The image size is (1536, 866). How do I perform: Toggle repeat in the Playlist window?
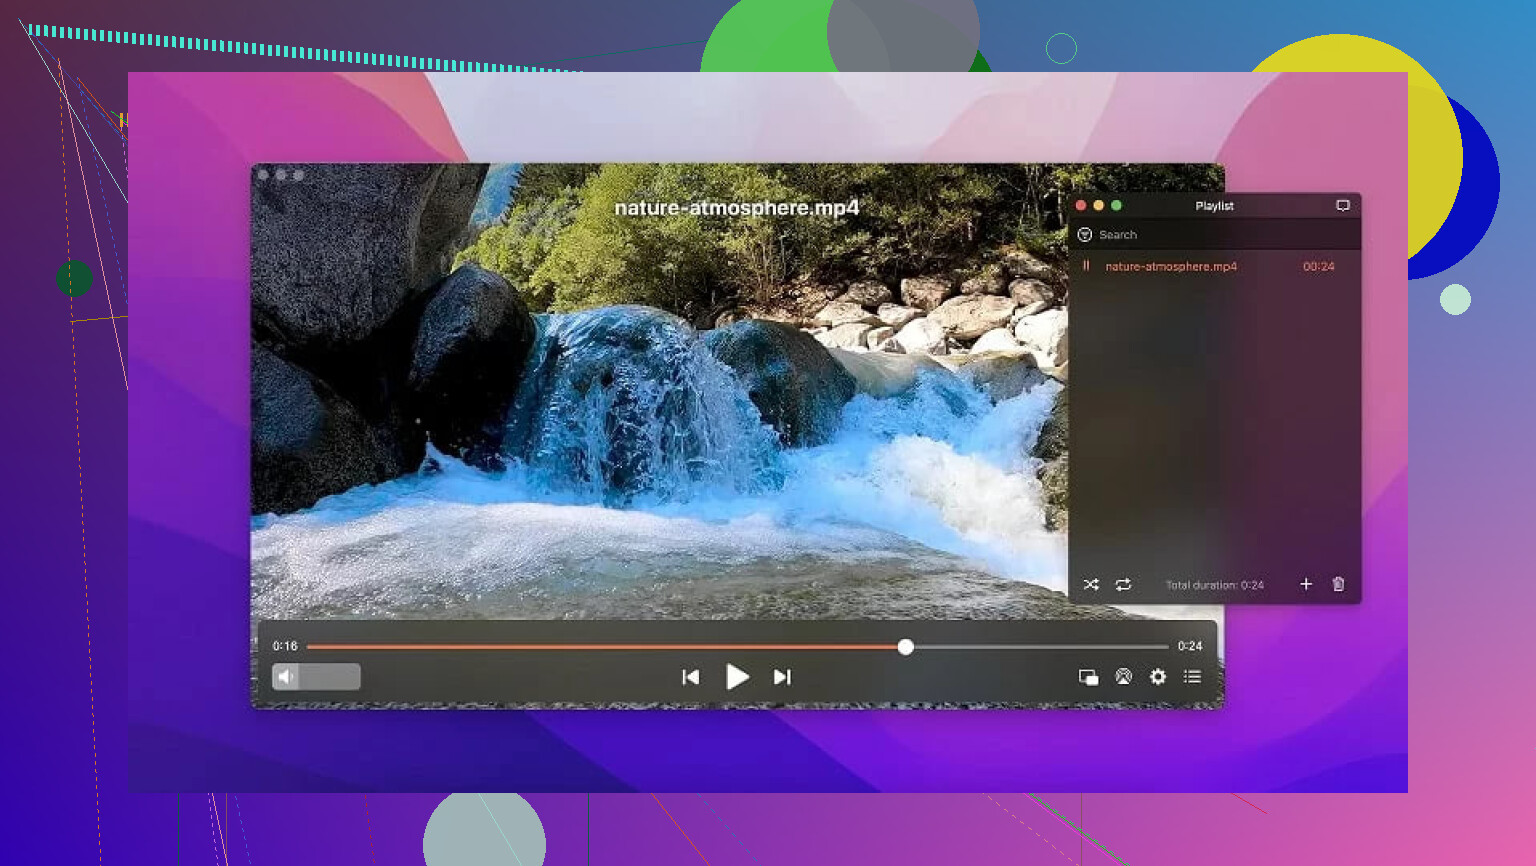1123,585
